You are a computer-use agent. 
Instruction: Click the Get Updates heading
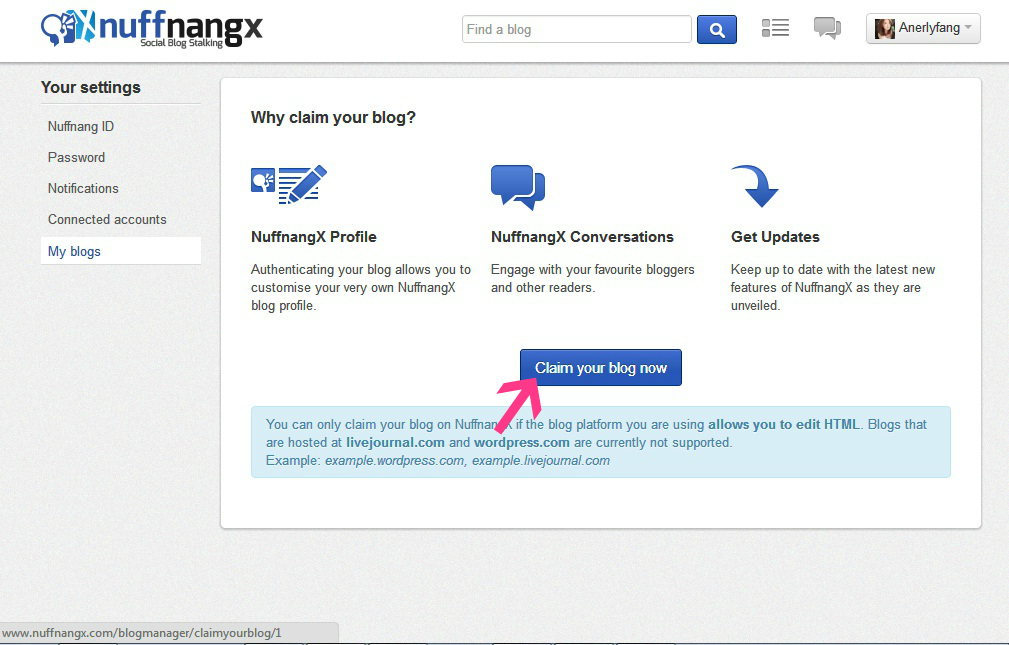click(775, 237)
